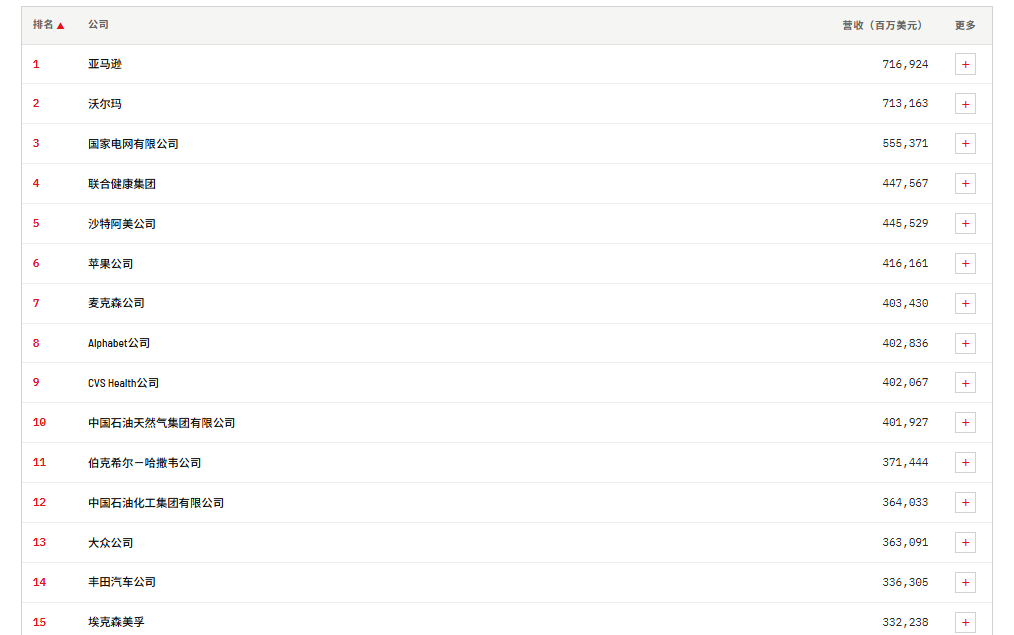1014x635 pixels.
Task: Sort by 营收（百万美元） column header
Action: [882, 25]
